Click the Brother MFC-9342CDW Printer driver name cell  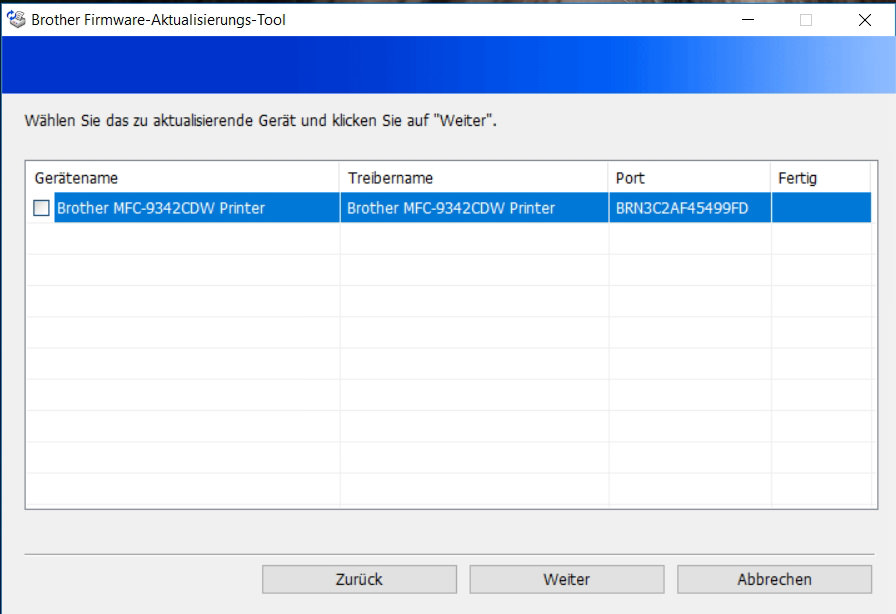click(x=474, y=208)
